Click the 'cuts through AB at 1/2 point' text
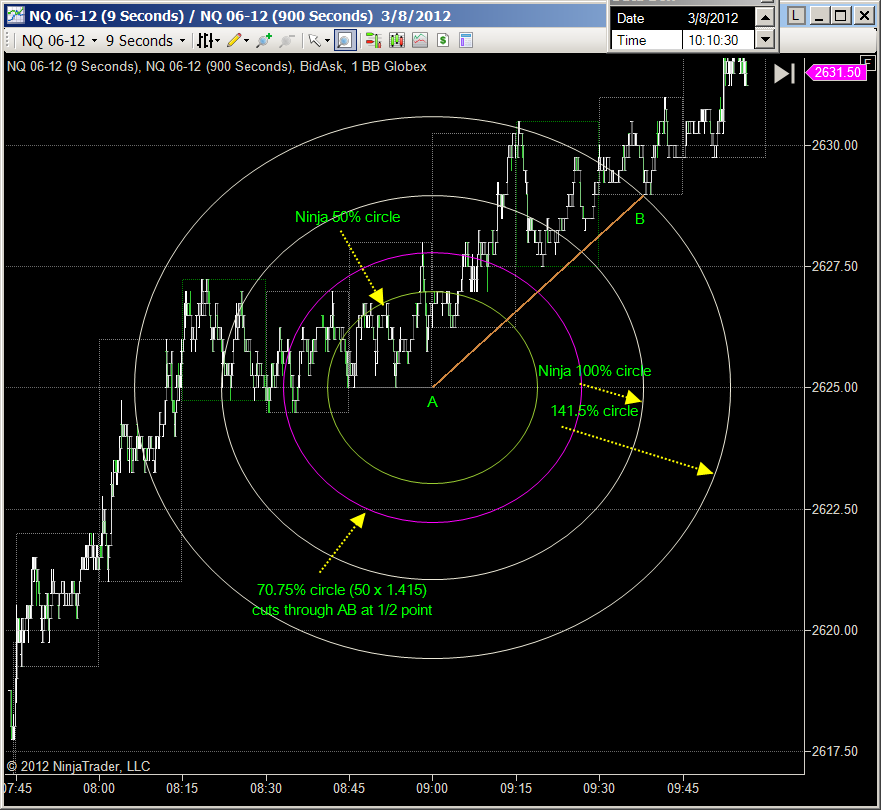Viewport: 881px width, 810px height. (342, 610)
